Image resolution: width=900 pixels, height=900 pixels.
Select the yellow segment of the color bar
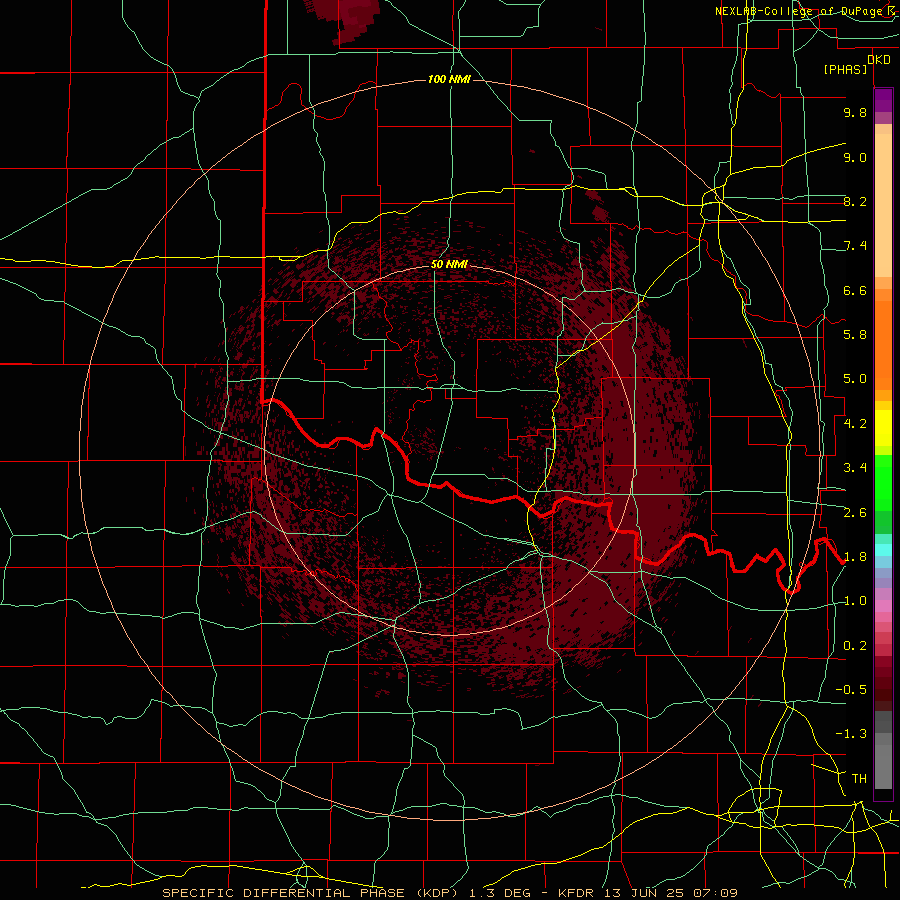(x=883, y=428)
